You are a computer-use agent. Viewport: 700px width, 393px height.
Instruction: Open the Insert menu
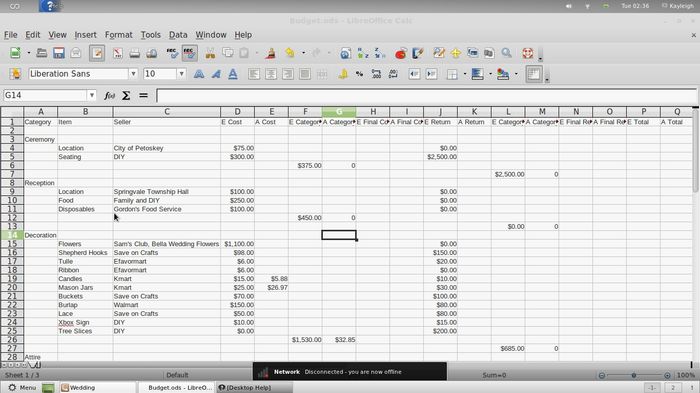click(85, 35)
